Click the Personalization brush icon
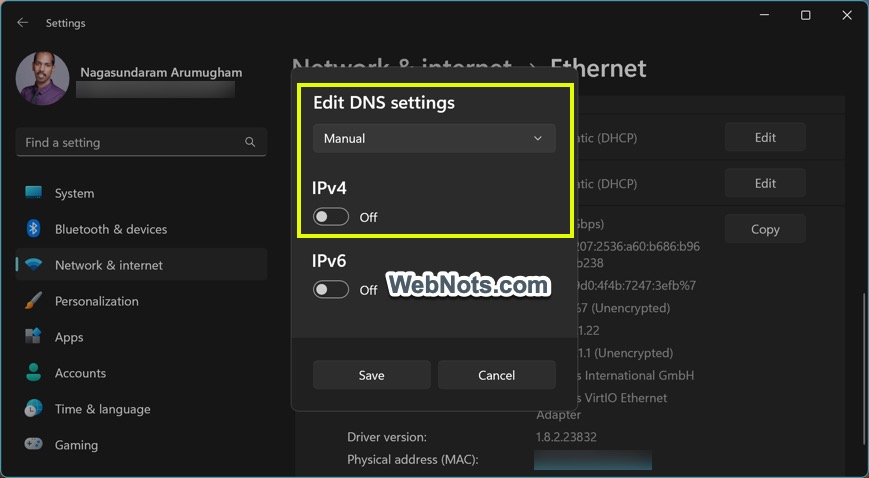869x478 pixels. click(x=33, y=301)
